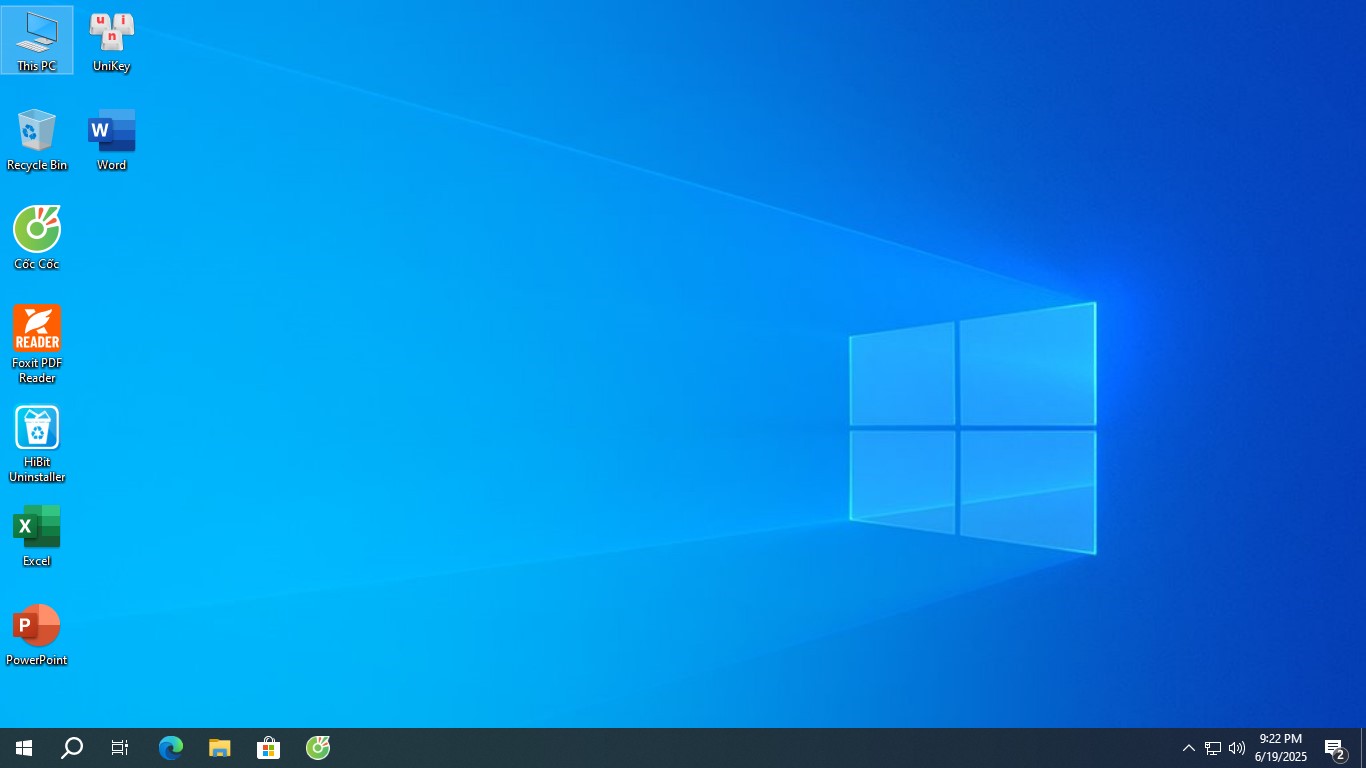Open Task View
This screenshot has width=1366, height=768.
pyautogui.click(x=119, y=747)
